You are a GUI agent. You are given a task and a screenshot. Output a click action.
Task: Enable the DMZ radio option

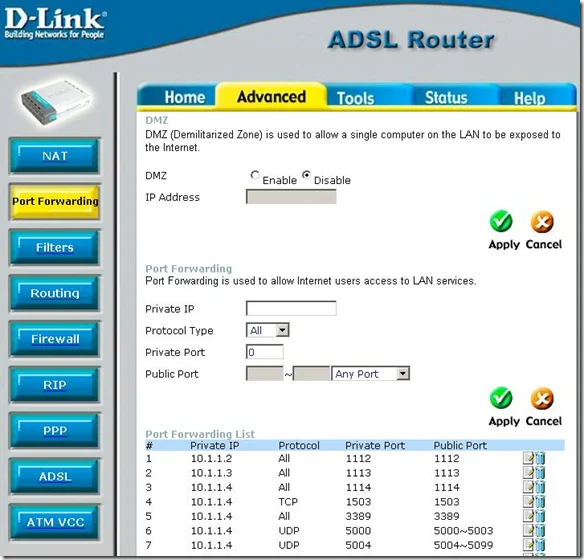(255, 175)
